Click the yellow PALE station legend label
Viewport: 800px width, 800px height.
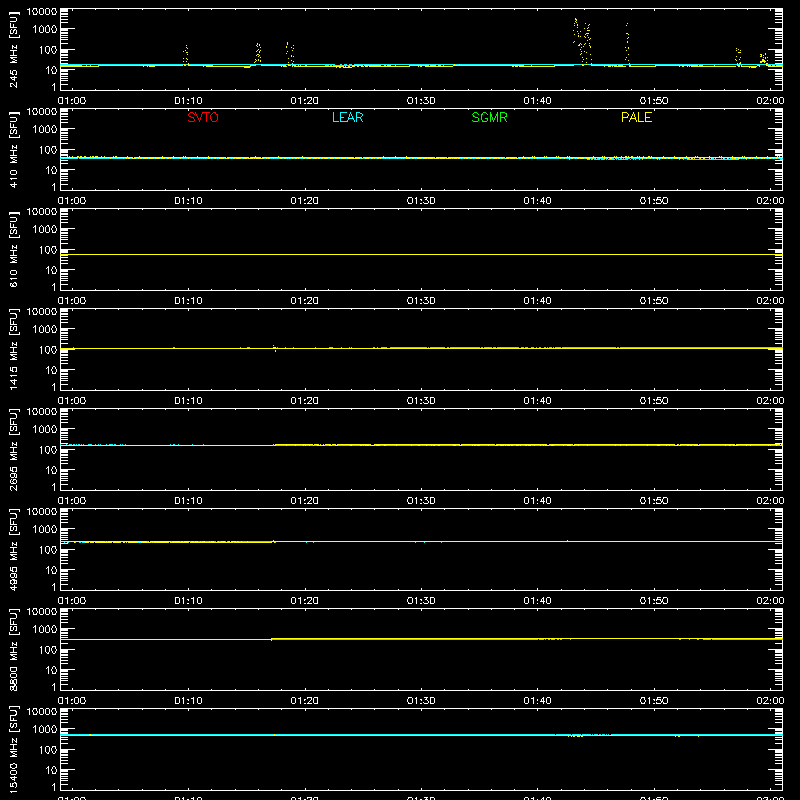tap(636, 117)
